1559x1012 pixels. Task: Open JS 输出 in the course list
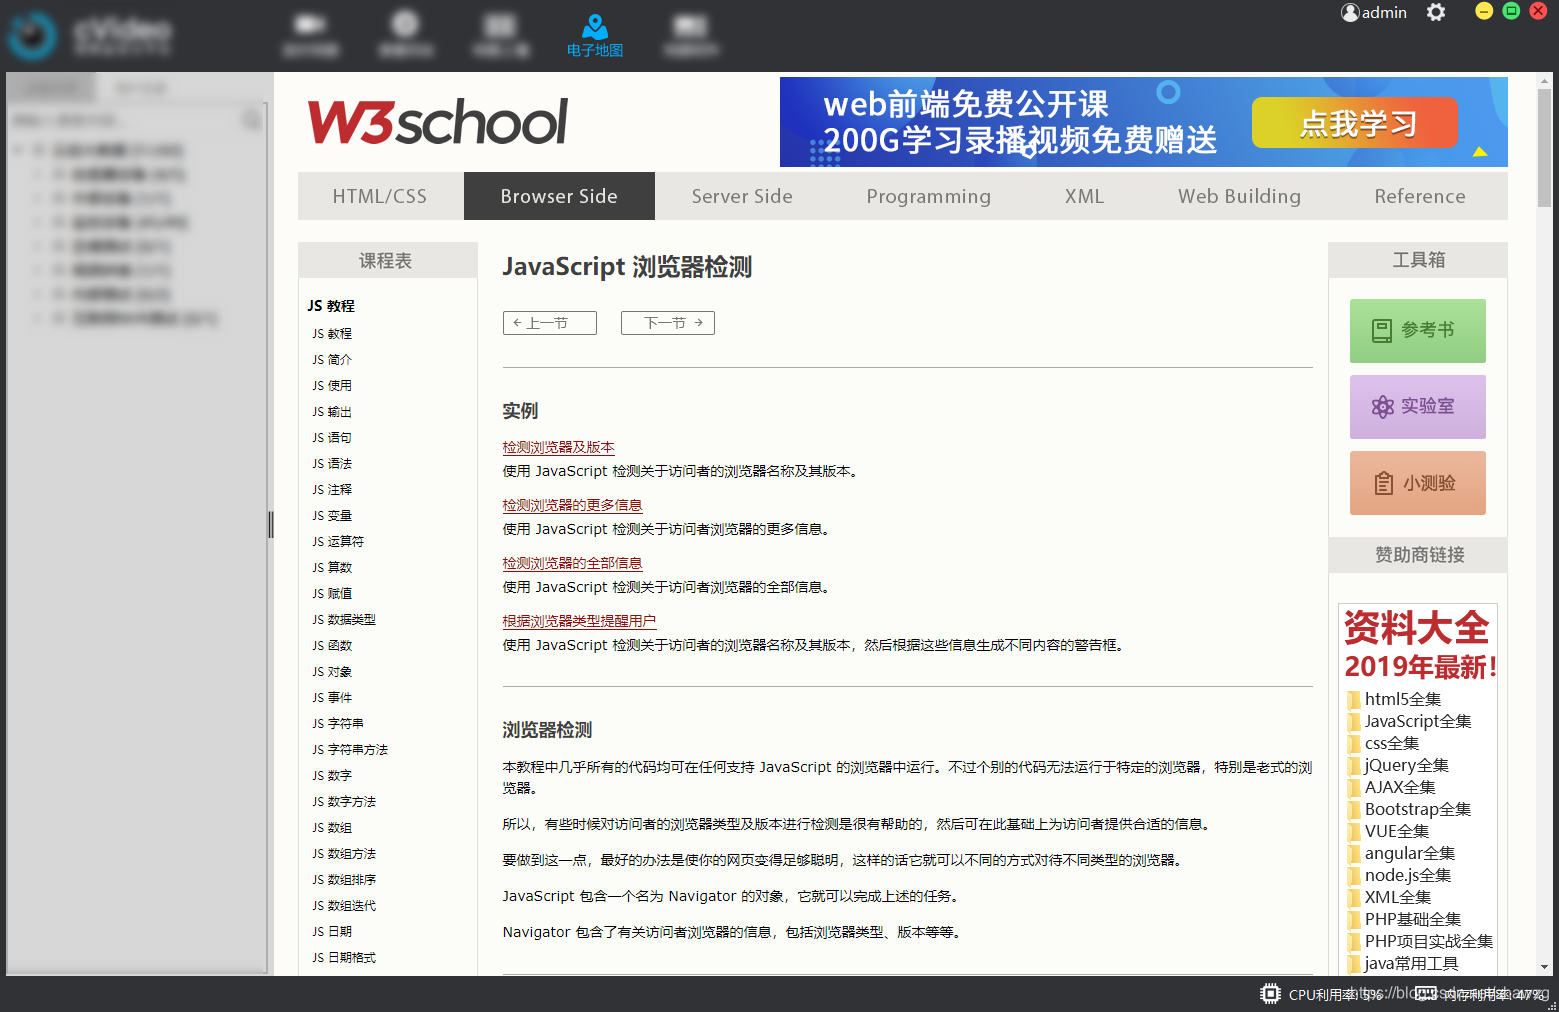point(332,411)
